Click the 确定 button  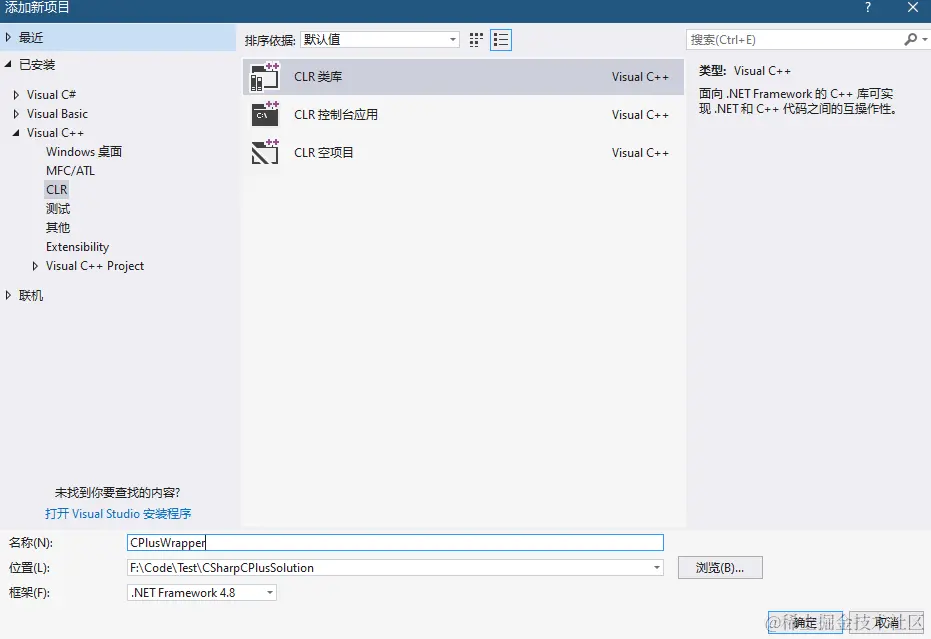[805, 622]
